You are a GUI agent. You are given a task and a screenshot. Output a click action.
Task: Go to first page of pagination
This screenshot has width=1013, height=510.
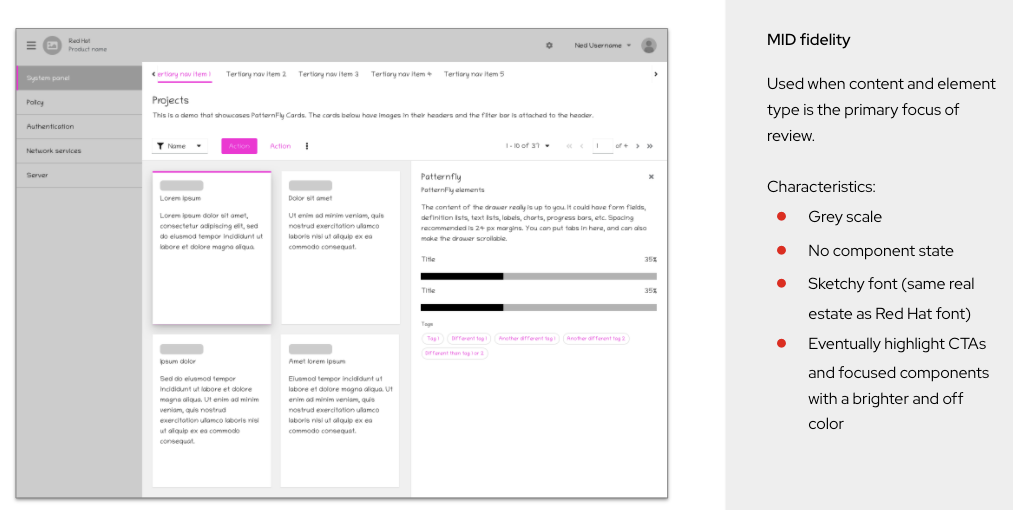569,146
